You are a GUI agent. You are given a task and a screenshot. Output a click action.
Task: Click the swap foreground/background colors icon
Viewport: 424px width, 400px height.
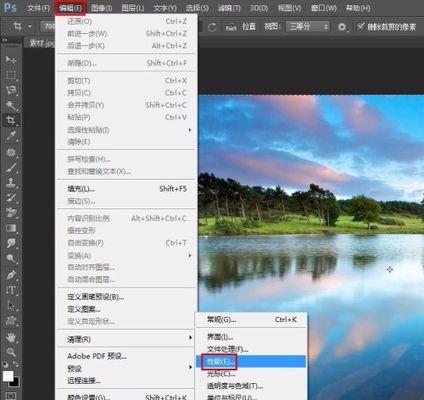[x=16, y=365]
